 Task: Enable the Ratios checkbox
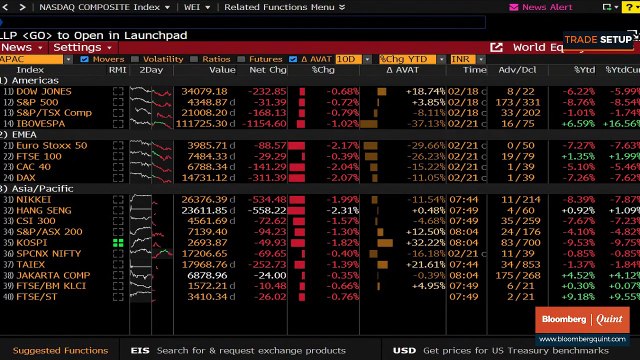[x=194, y=59]
